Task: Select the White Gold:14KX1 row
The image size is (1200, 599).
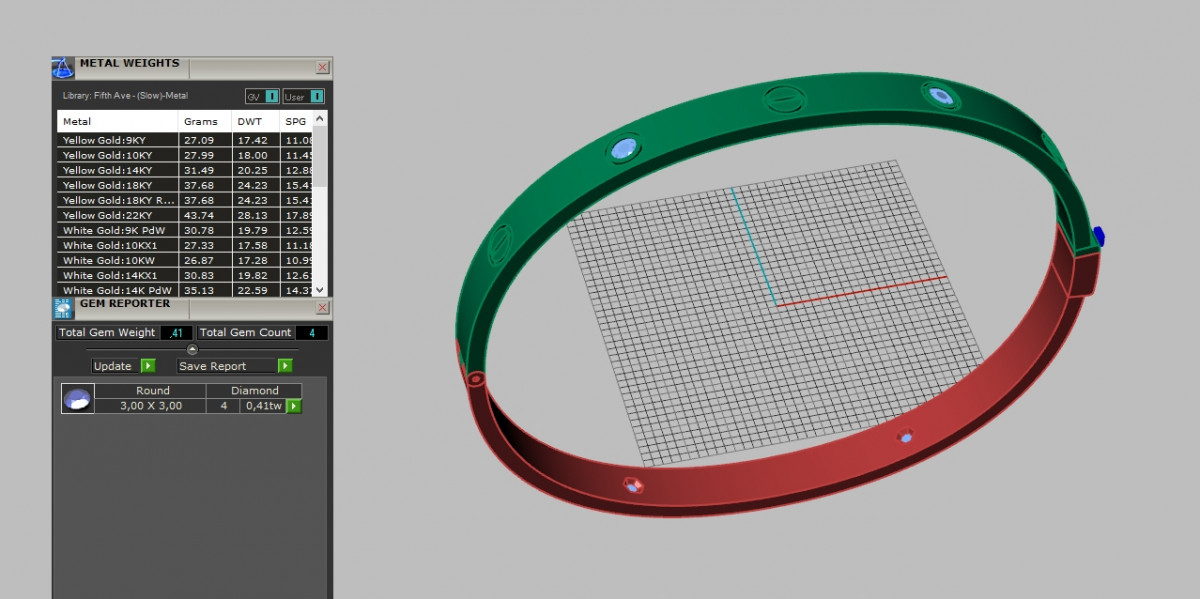Action: click(x=185, y=275)
